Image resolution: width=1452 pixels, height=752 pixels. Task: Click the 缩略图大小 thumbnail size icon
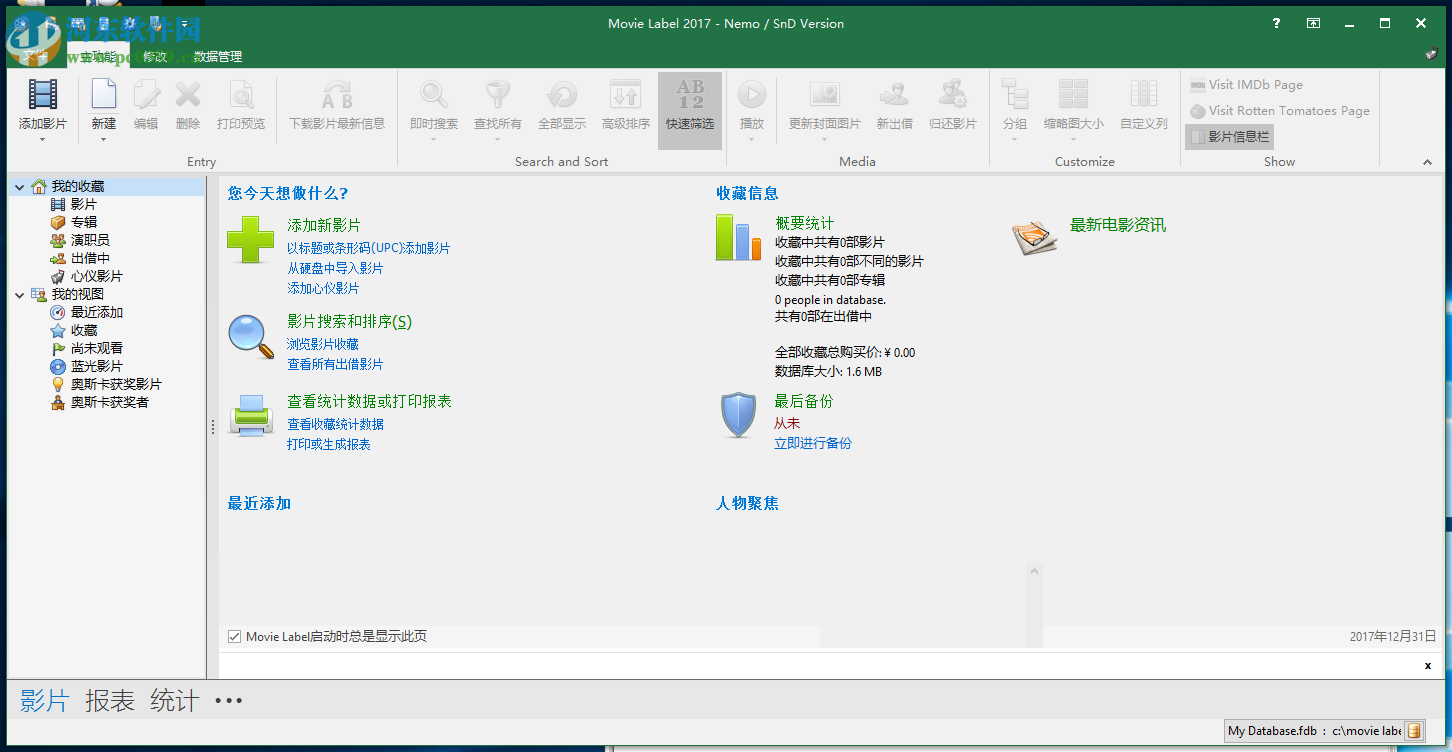(x=1074, y=94)
